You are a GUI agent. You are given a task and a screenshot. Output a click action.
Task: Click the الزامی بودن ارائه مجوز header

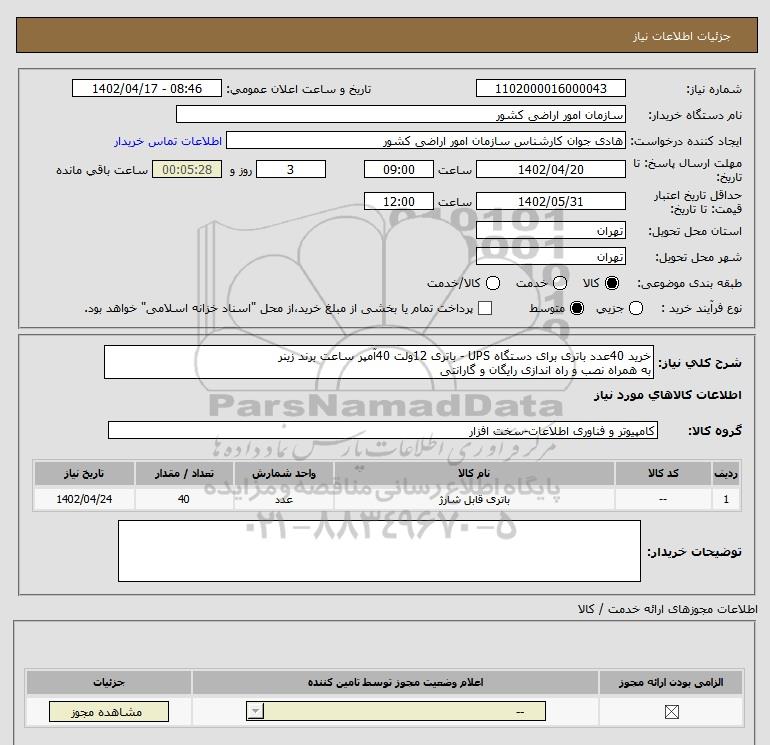pyautogui.click(x=671, y=683)
